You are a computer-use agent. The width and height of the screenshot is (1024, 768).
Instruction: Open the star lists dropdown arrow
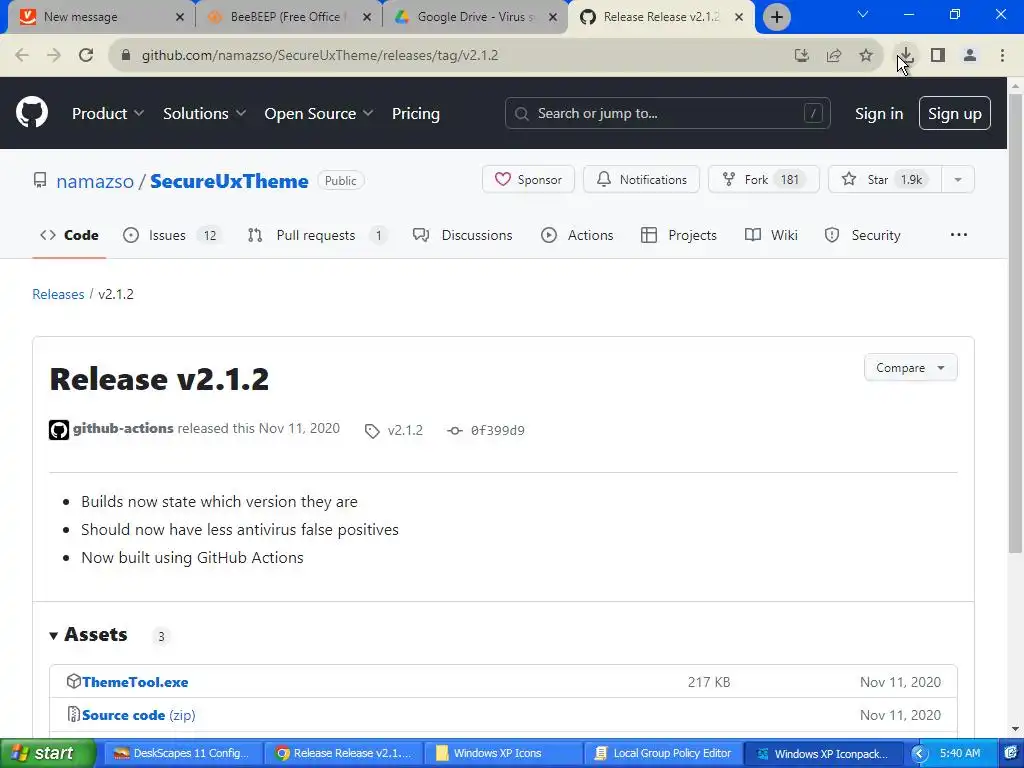(957, 180)
